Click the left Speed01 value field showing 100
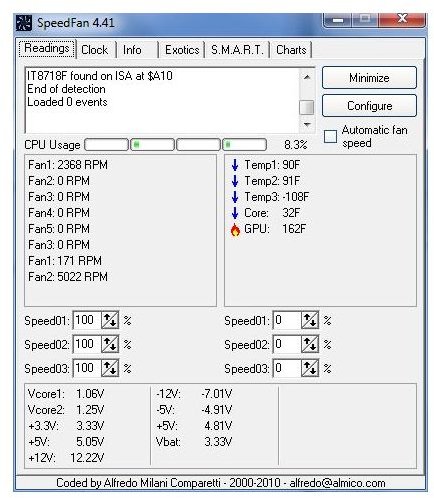434x498 pixels. pyautogui.click(x=87, y=321)
